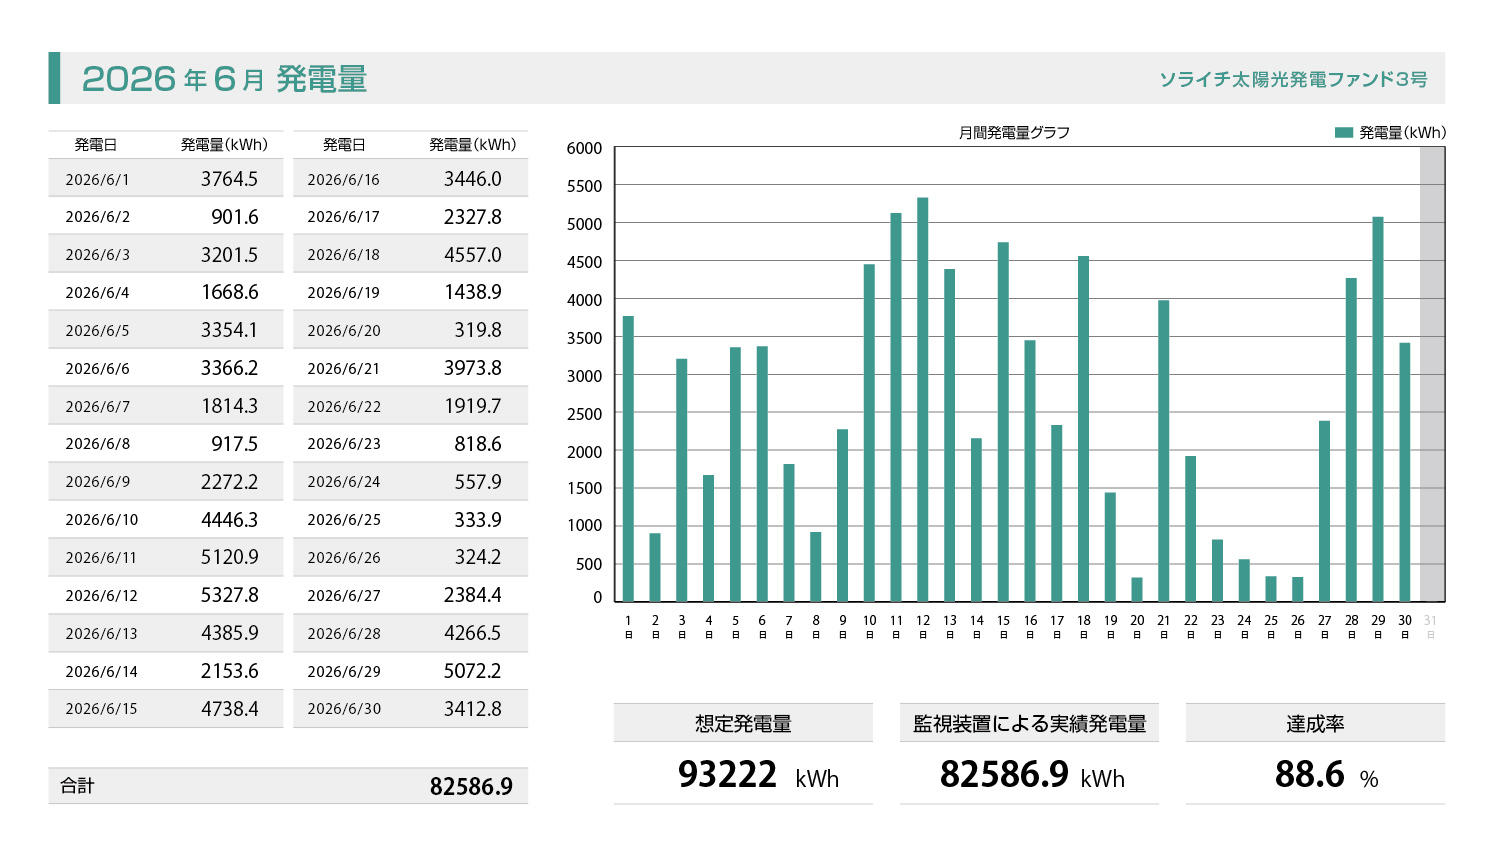The height and width of the screenshot is (866, 1500).
Task: Click the 5327.8 value for 2026/6/12
Action: [229, 595]
